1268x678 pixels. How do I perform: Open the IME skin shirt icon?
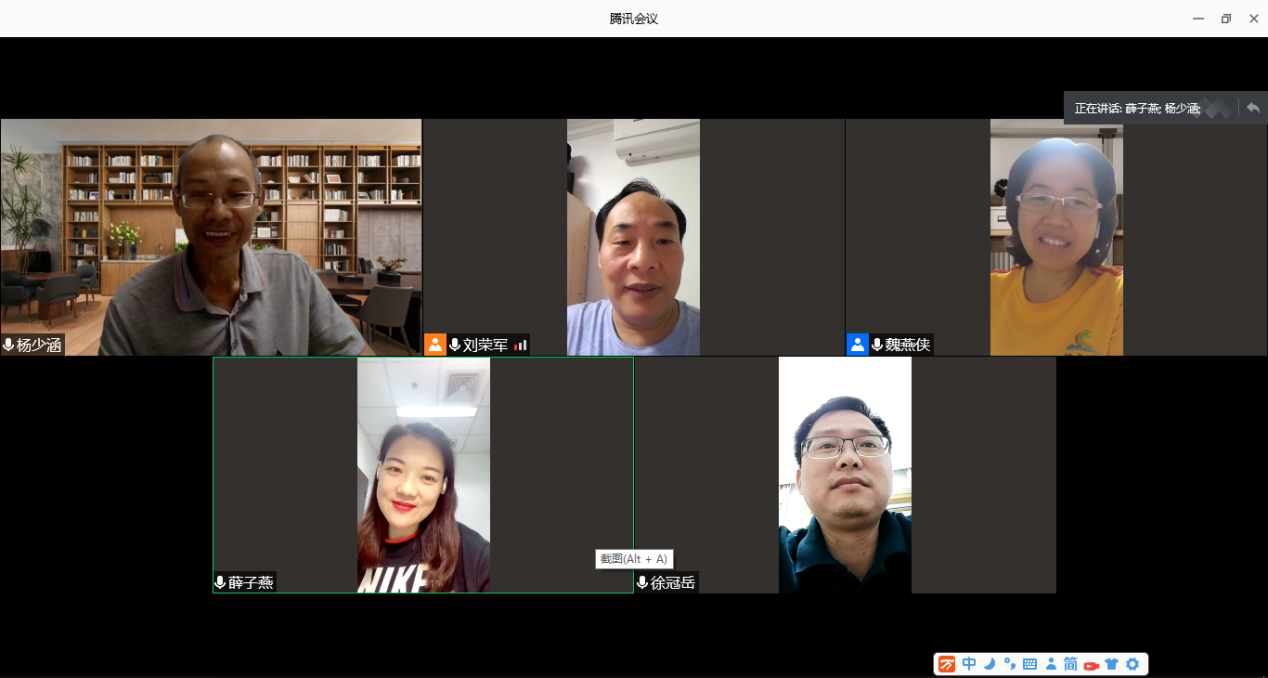[1111, 664]
